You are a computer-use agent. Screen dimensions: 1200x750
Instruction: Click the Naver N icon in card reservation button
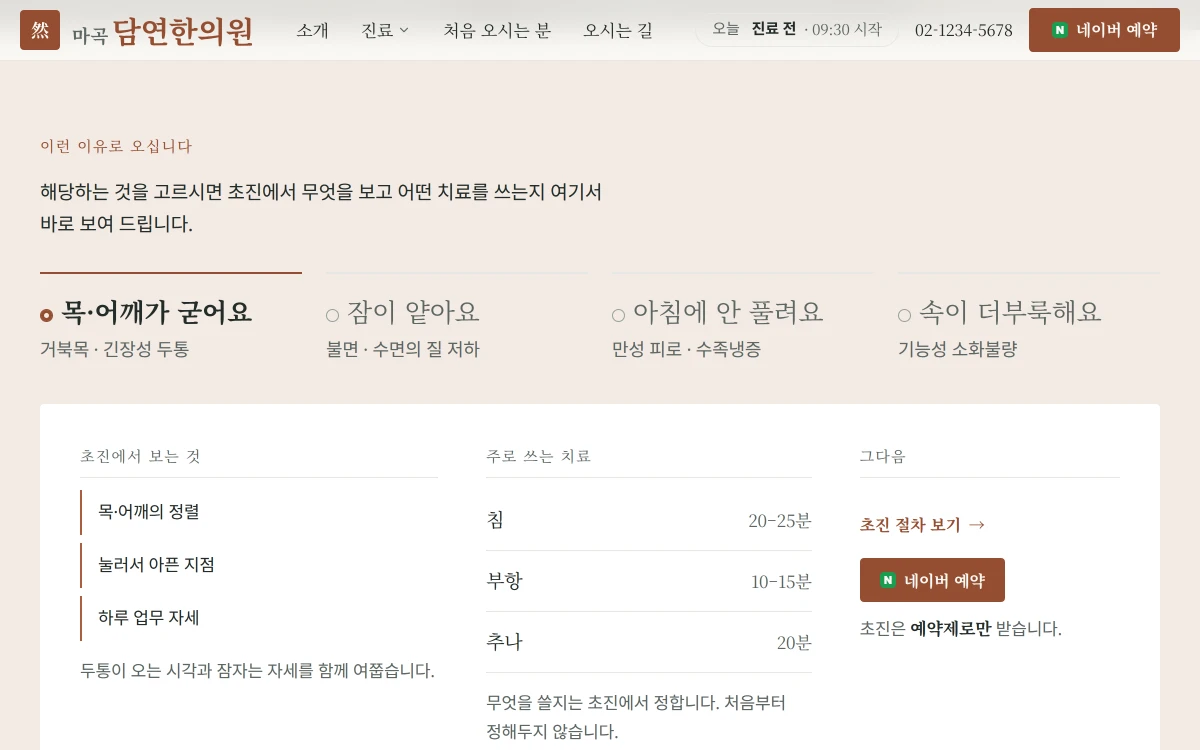pyautogui.click(x=888, y=580)
